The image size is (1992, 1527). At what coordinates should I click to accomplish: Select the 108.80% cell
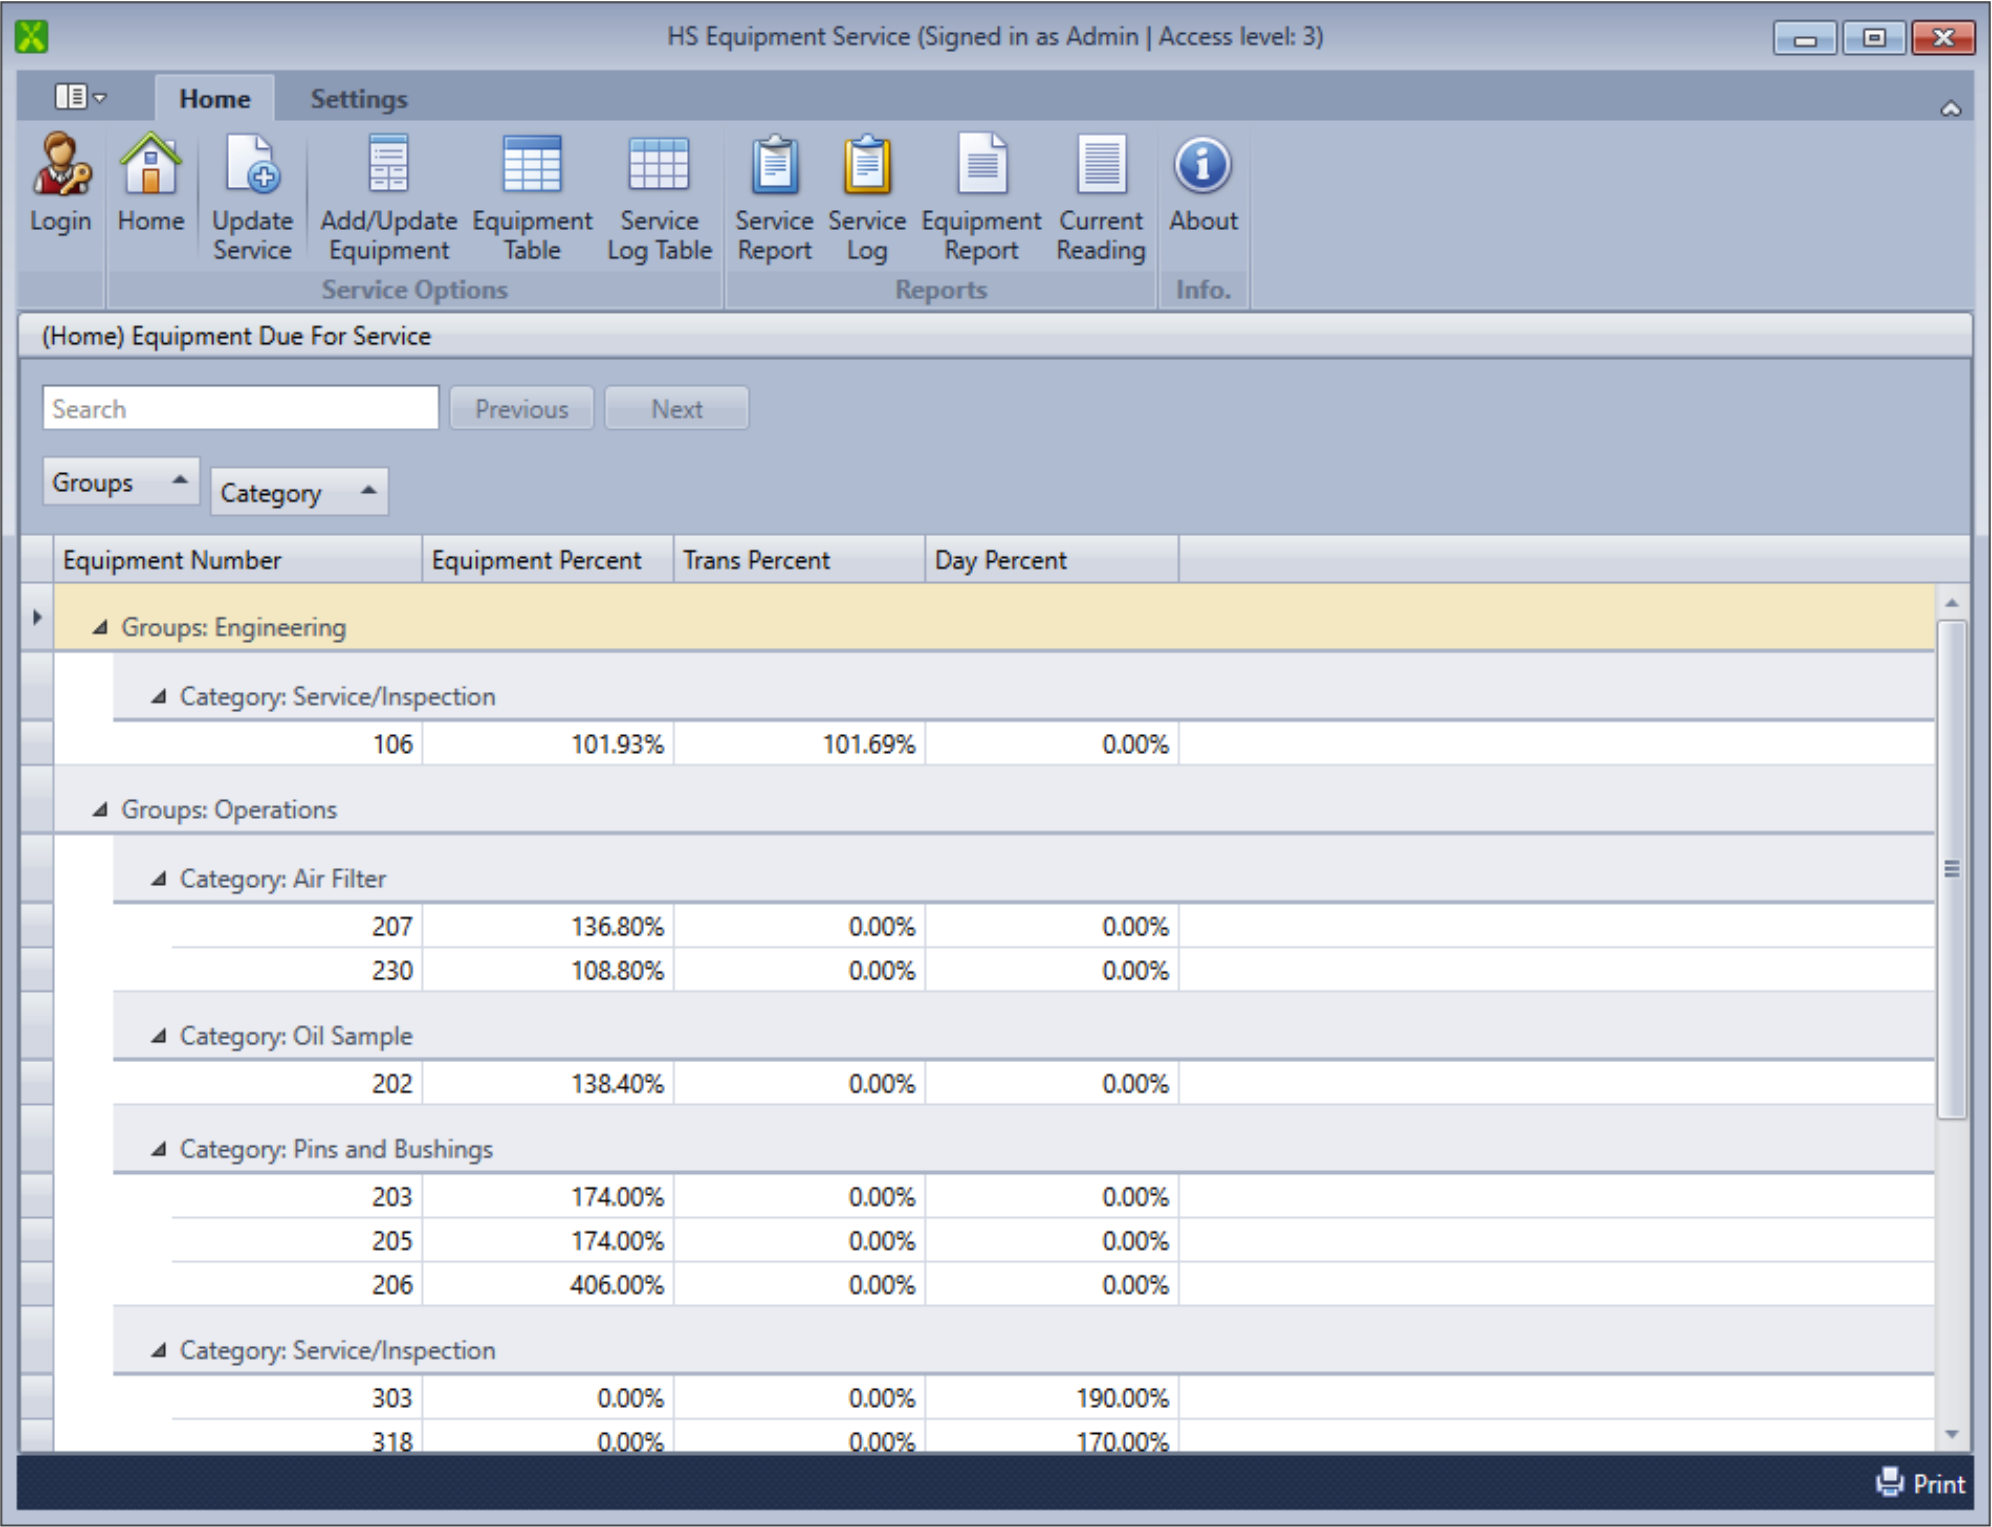[x=548, y=970]
